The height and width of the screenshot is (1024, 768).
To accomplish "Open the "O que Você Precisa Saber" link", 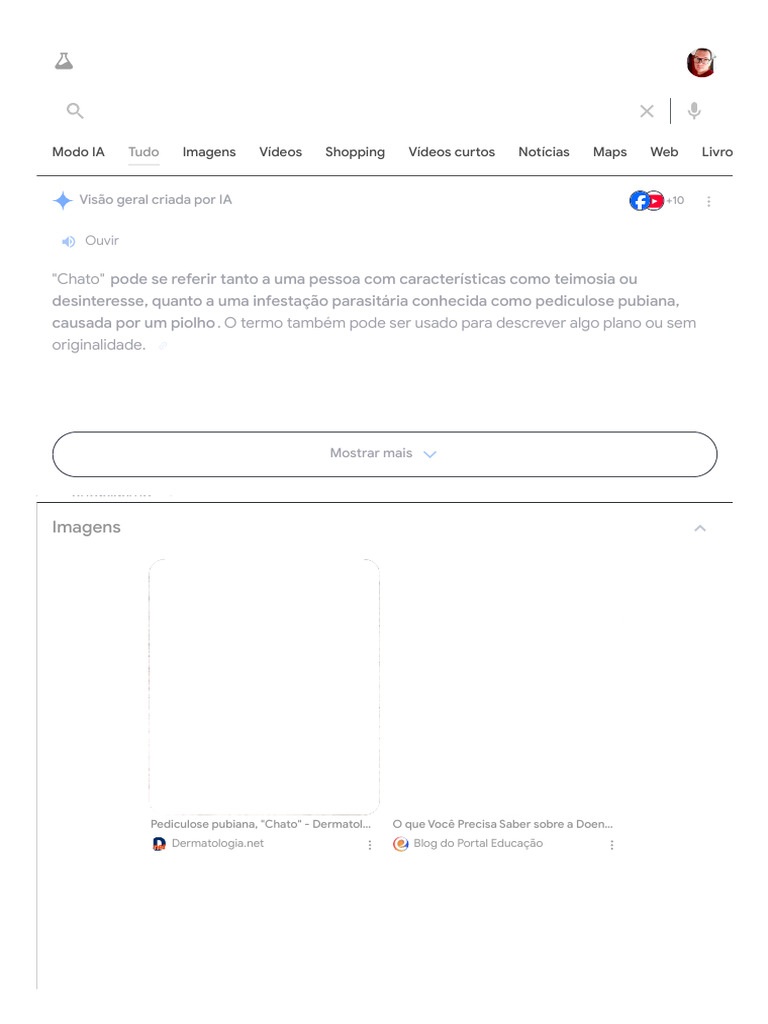I will tap(502, 824).
